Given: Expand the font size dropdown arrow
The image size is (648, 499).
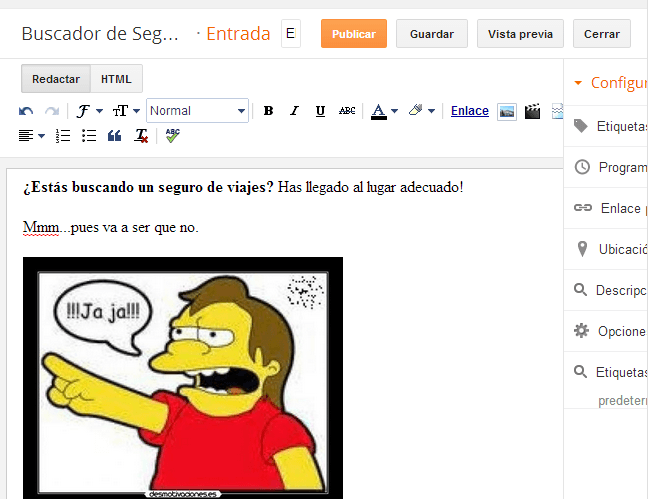Looking at the screenshot, I should pyautogui.click(x=136, y=111).
